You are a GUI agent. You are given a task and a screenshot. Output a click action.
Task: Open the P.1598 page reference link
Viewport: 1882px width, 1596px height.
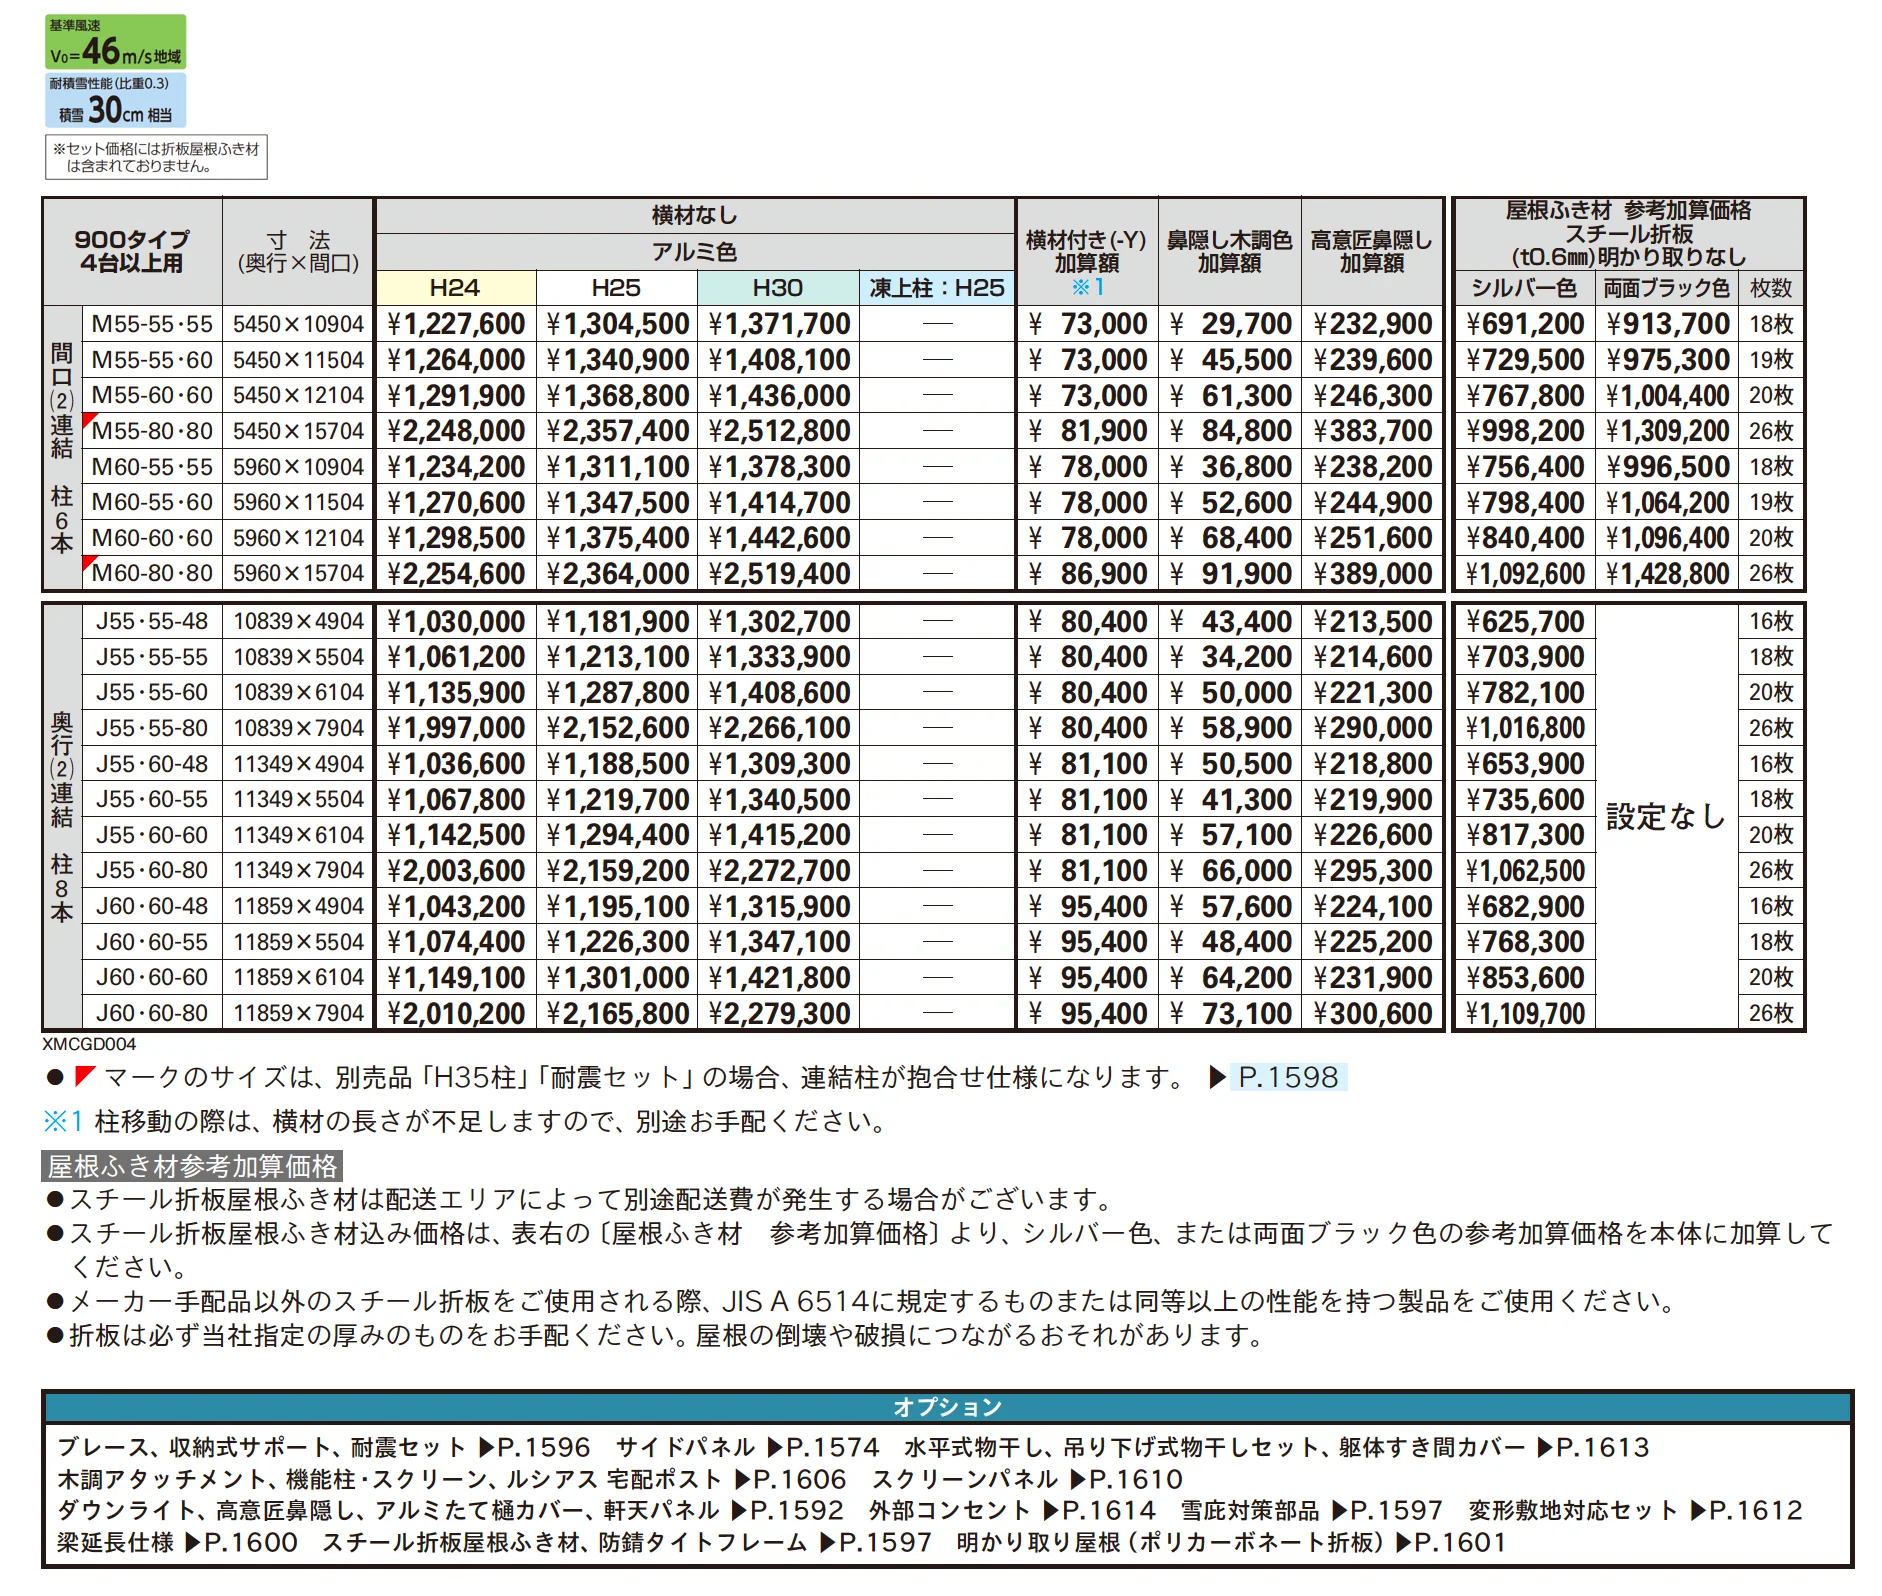click(1287, 1077)
